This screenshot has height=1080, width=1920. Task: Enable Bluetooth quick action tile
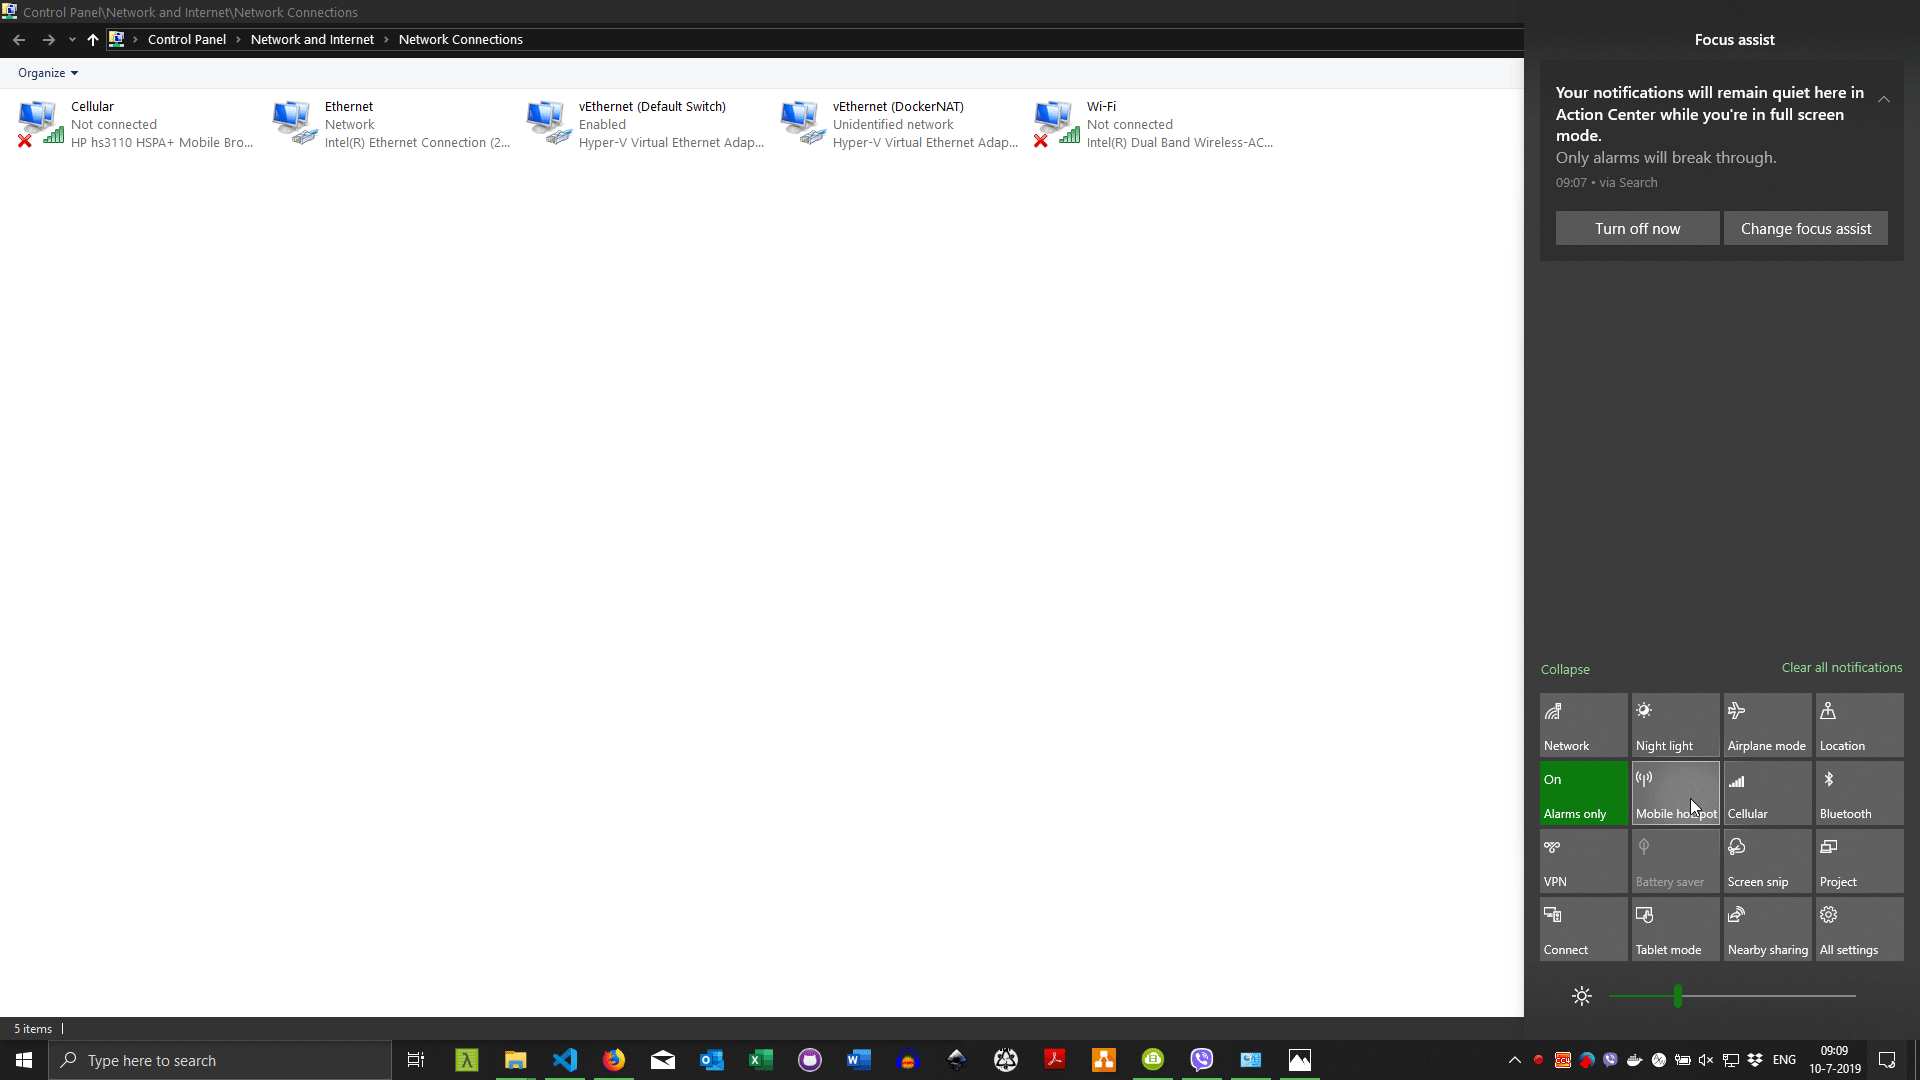coord(1858,794)
